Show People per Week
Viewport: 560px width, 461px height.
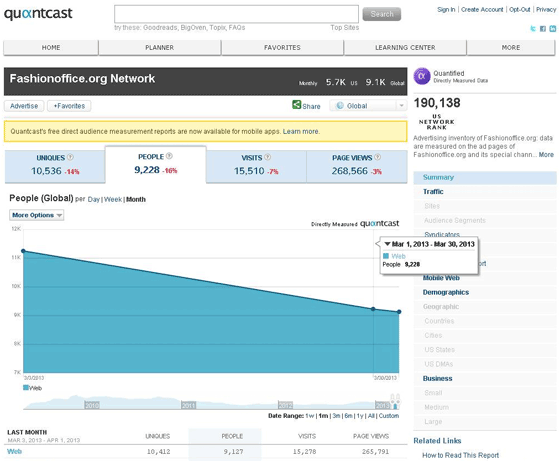coord(113,199)
